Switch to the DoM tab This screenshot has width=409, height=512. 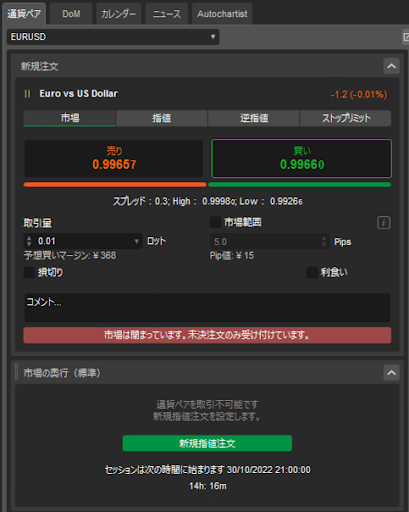[71, 14]
